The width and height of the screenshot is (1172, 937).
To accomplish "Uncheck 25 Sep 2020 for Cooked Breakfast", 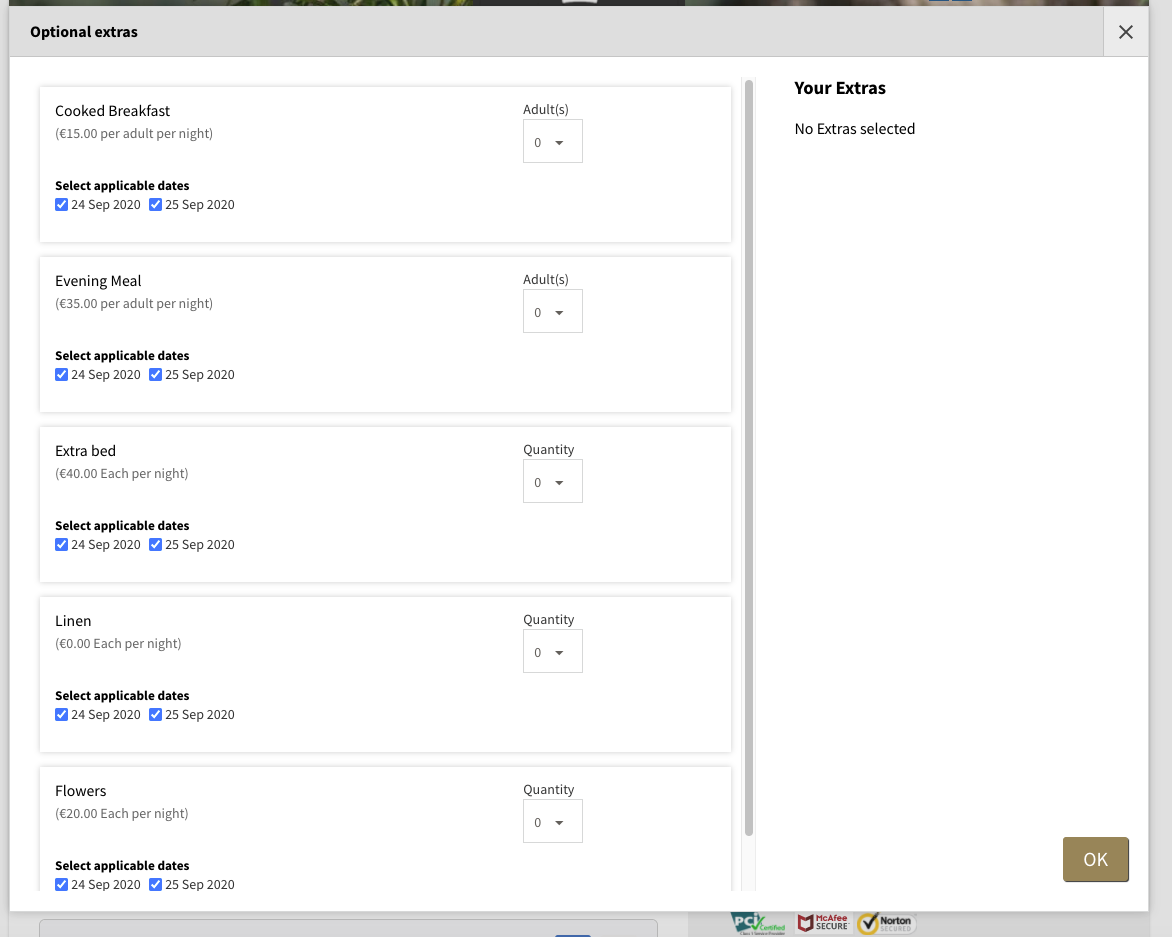I will [155, 205].
